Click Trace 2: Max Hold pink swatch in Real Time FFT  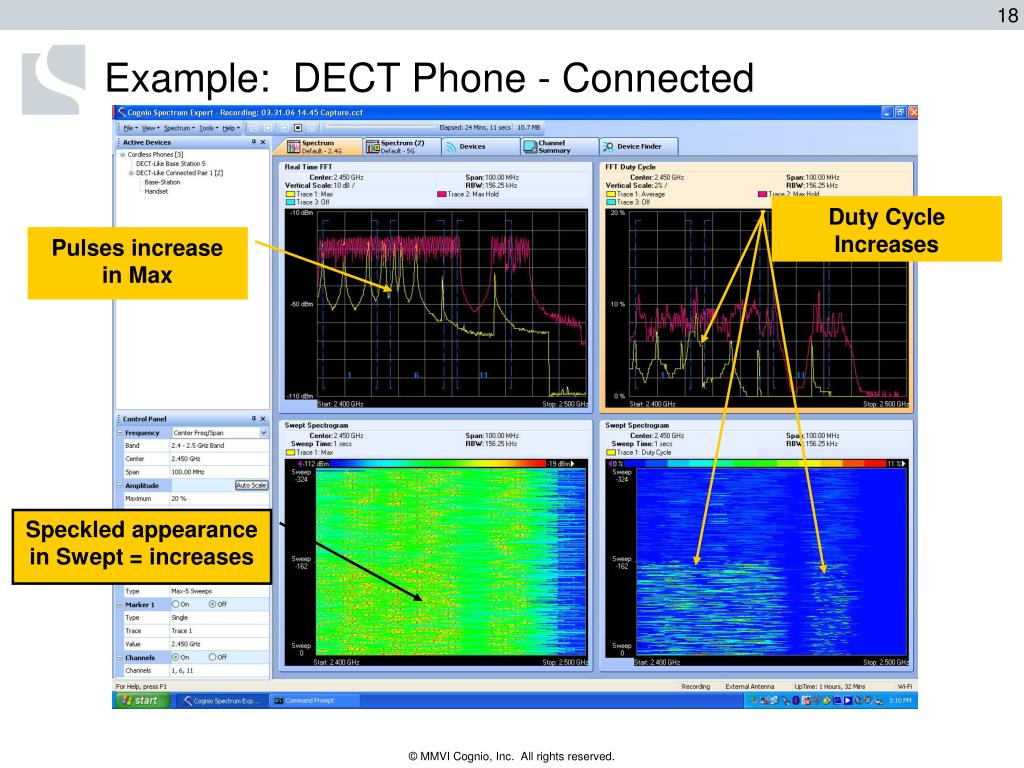coord(441,194)
